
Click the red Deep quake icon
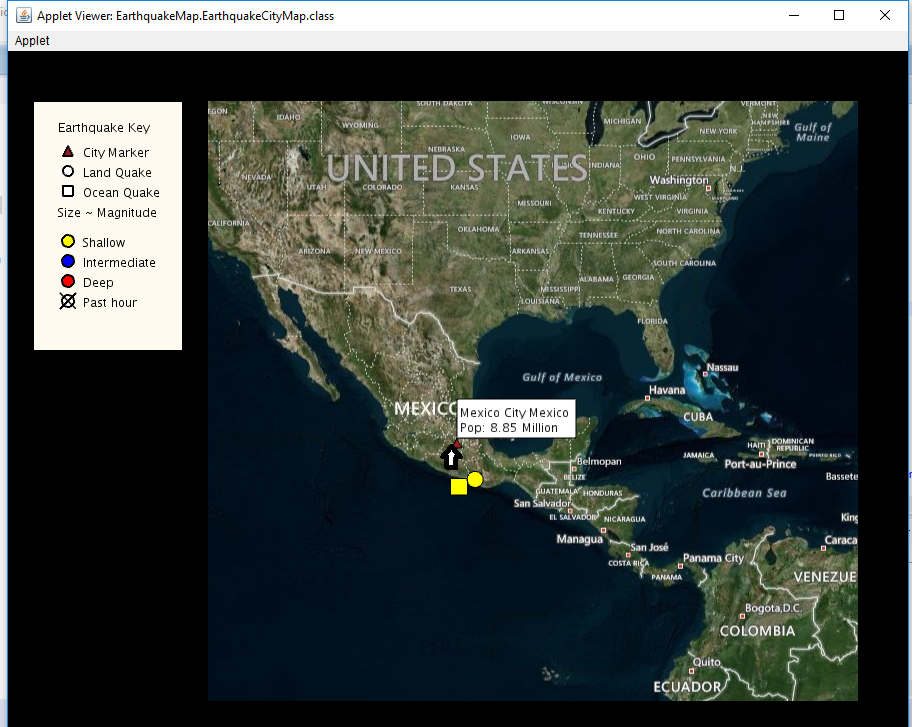click(66, 281)
